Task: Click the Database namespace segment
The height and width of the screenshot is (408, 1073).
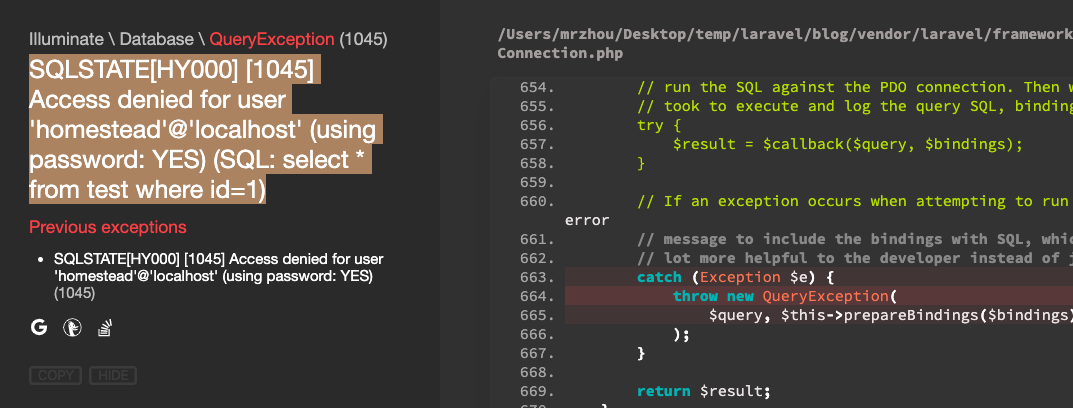Action: (158, 40)
